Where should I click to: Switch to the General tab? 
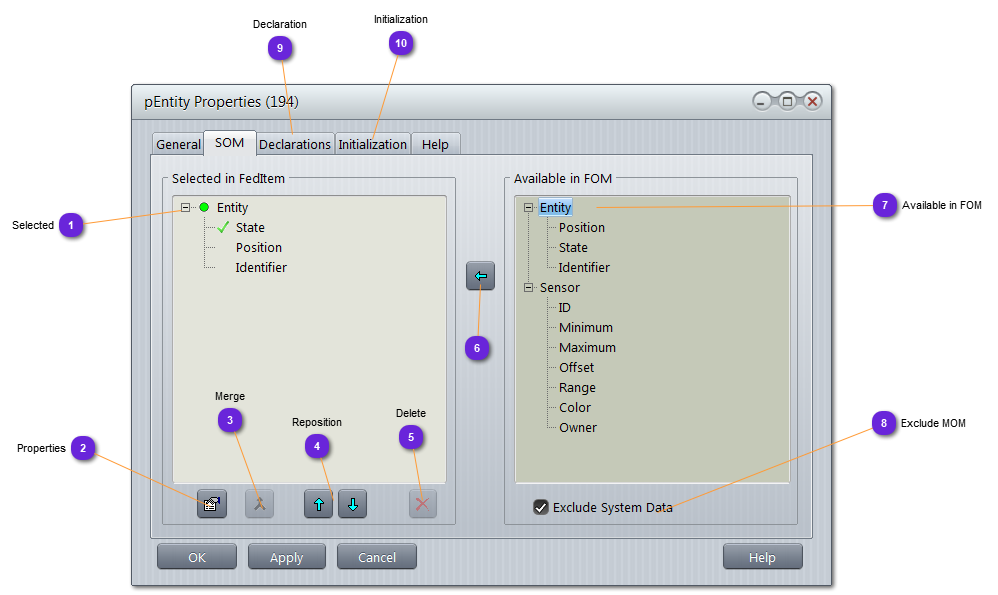point(178,144)
